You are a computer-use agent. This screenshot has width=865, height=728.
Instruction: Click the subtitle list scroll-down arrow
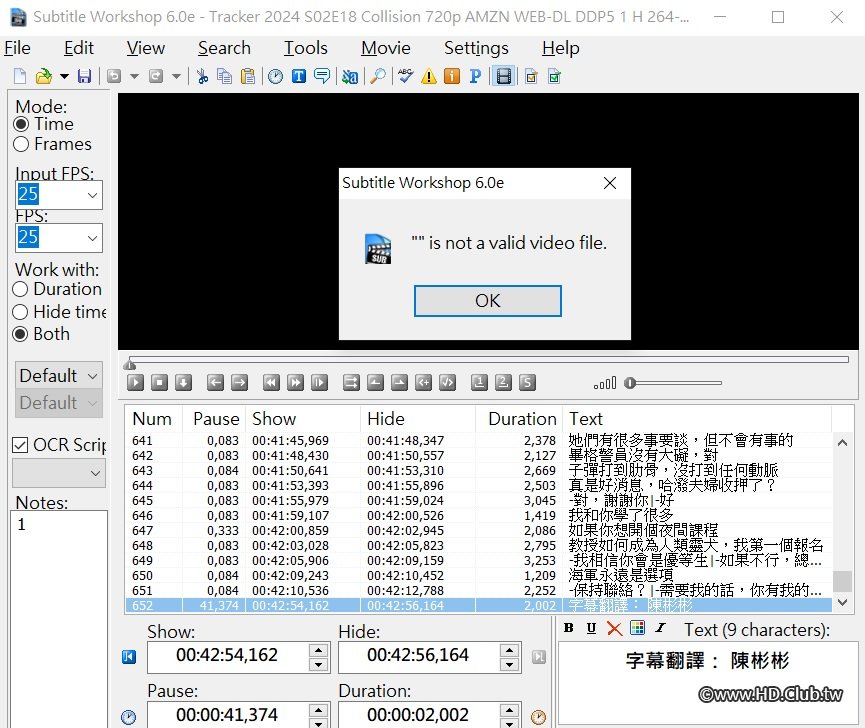coord(842,602)
